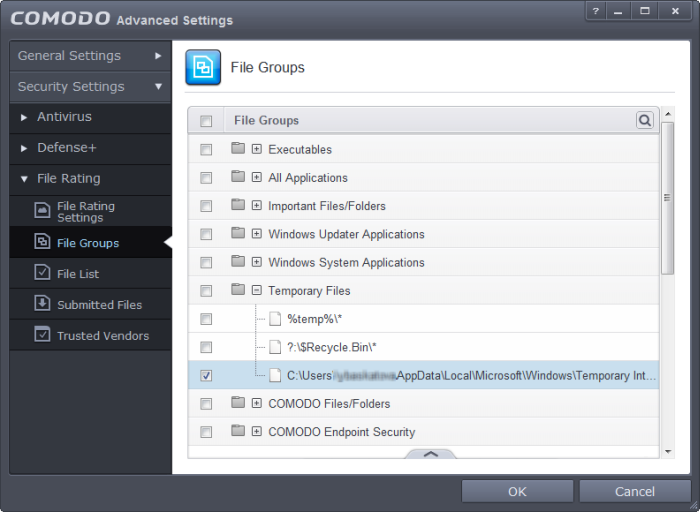The height and width of the screenshot is (512, 700).
Task: Check the Important Files/Folders checkbox
Action: point(206,206)
